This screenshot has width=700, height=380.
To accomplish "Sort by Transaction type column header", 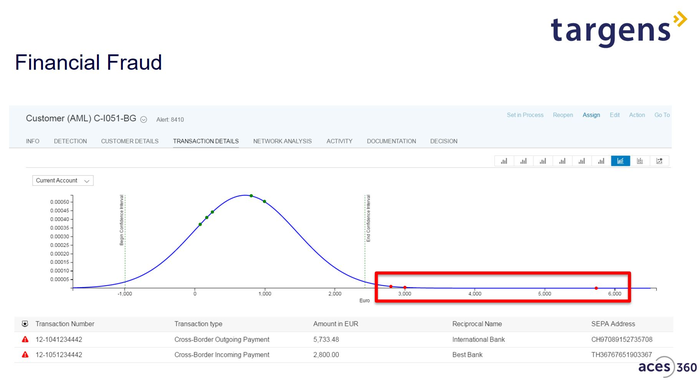I will pyautogui.click(x=198, y=324).
